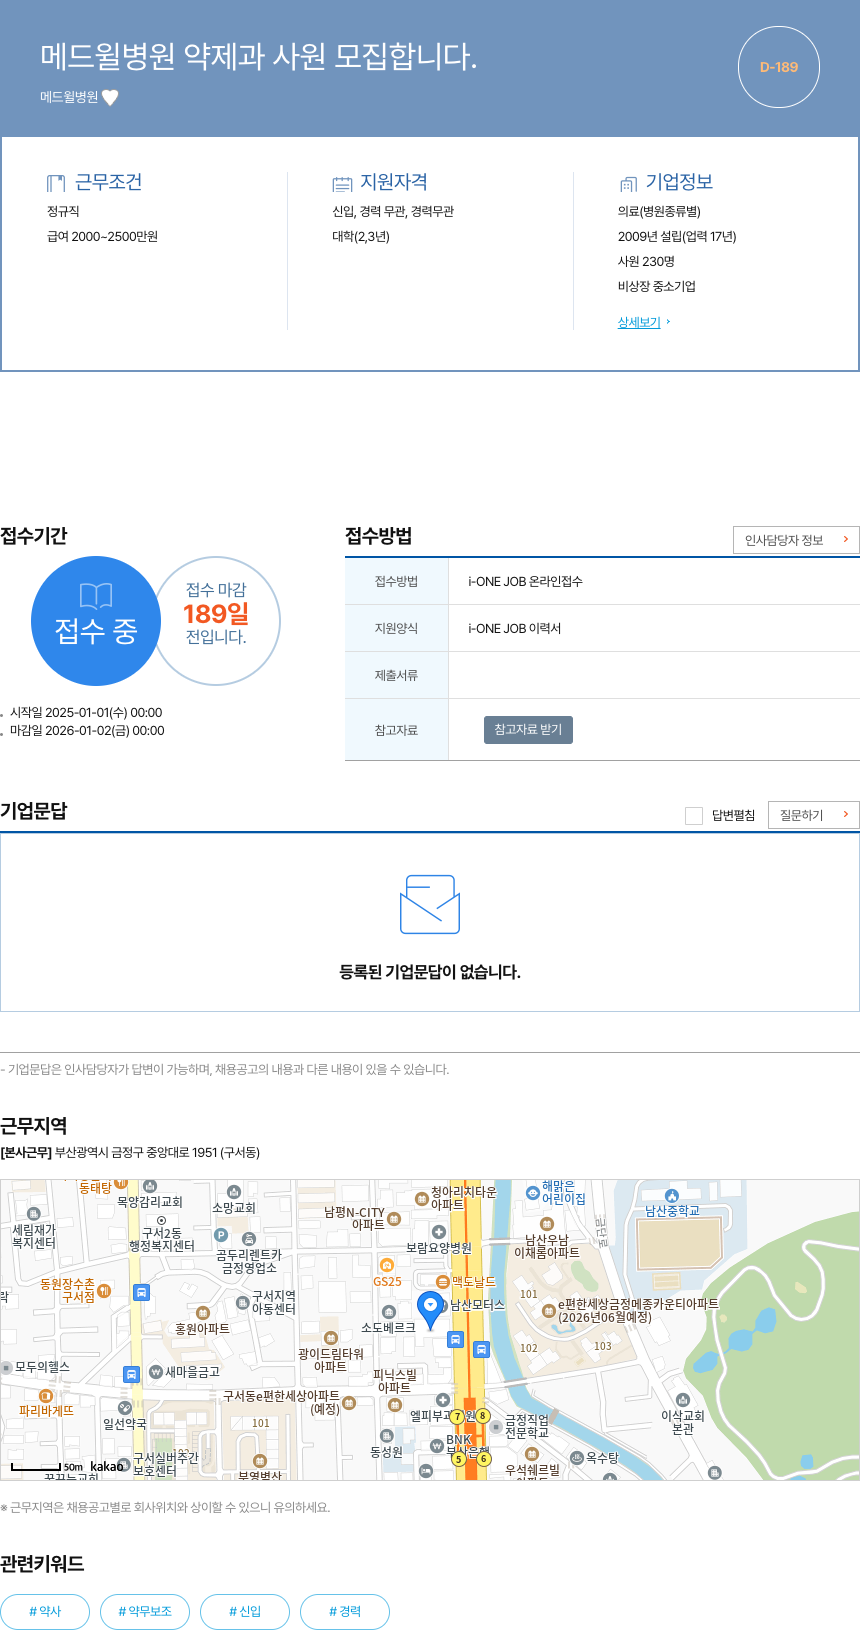The height and width of the screenshot is (1631, 860).
Task: Select the # 약사 keyword tag
Action: tap(45, 1611)
